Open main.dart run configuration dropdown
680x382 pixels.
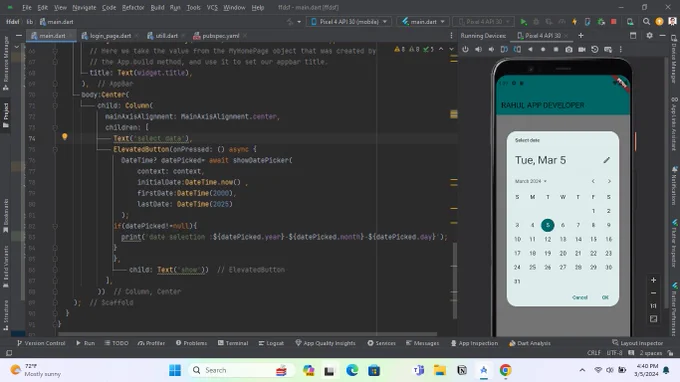click(x=423, y=22)
